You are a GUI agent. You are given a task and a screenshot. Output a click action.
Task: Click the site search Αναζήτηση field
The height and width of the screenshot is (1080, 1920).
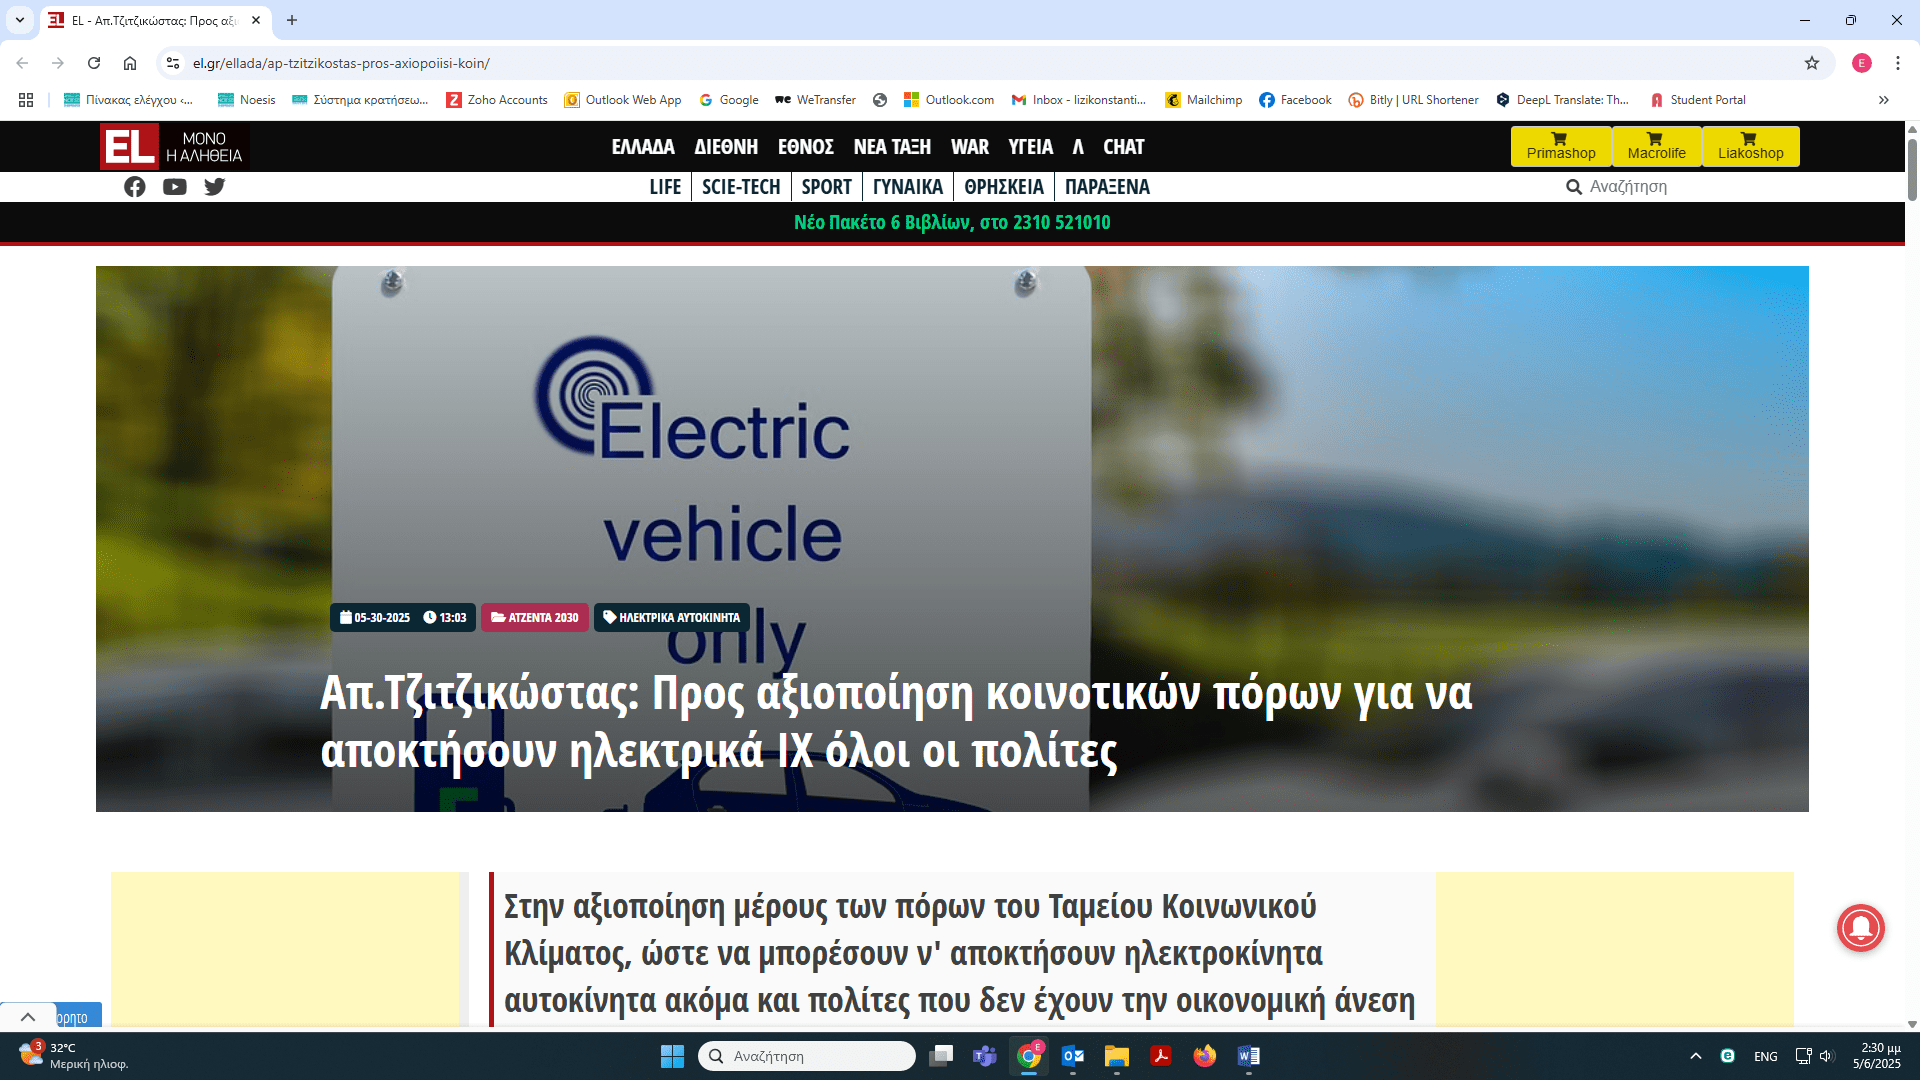pyautogui.click(x=1628, y=187)
